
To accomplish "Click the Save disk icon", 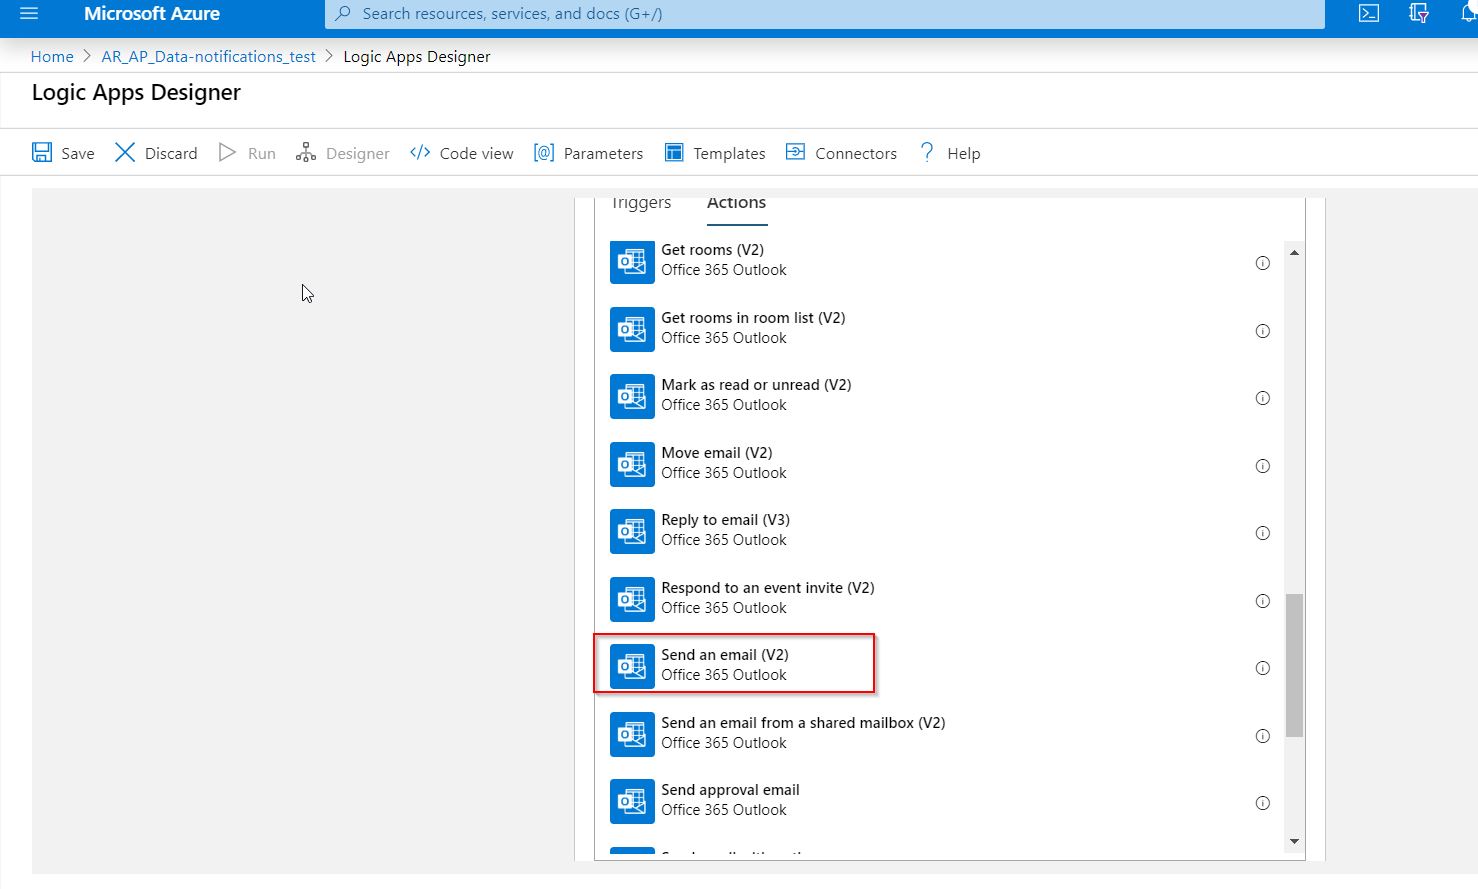I will tap(42, 152).
